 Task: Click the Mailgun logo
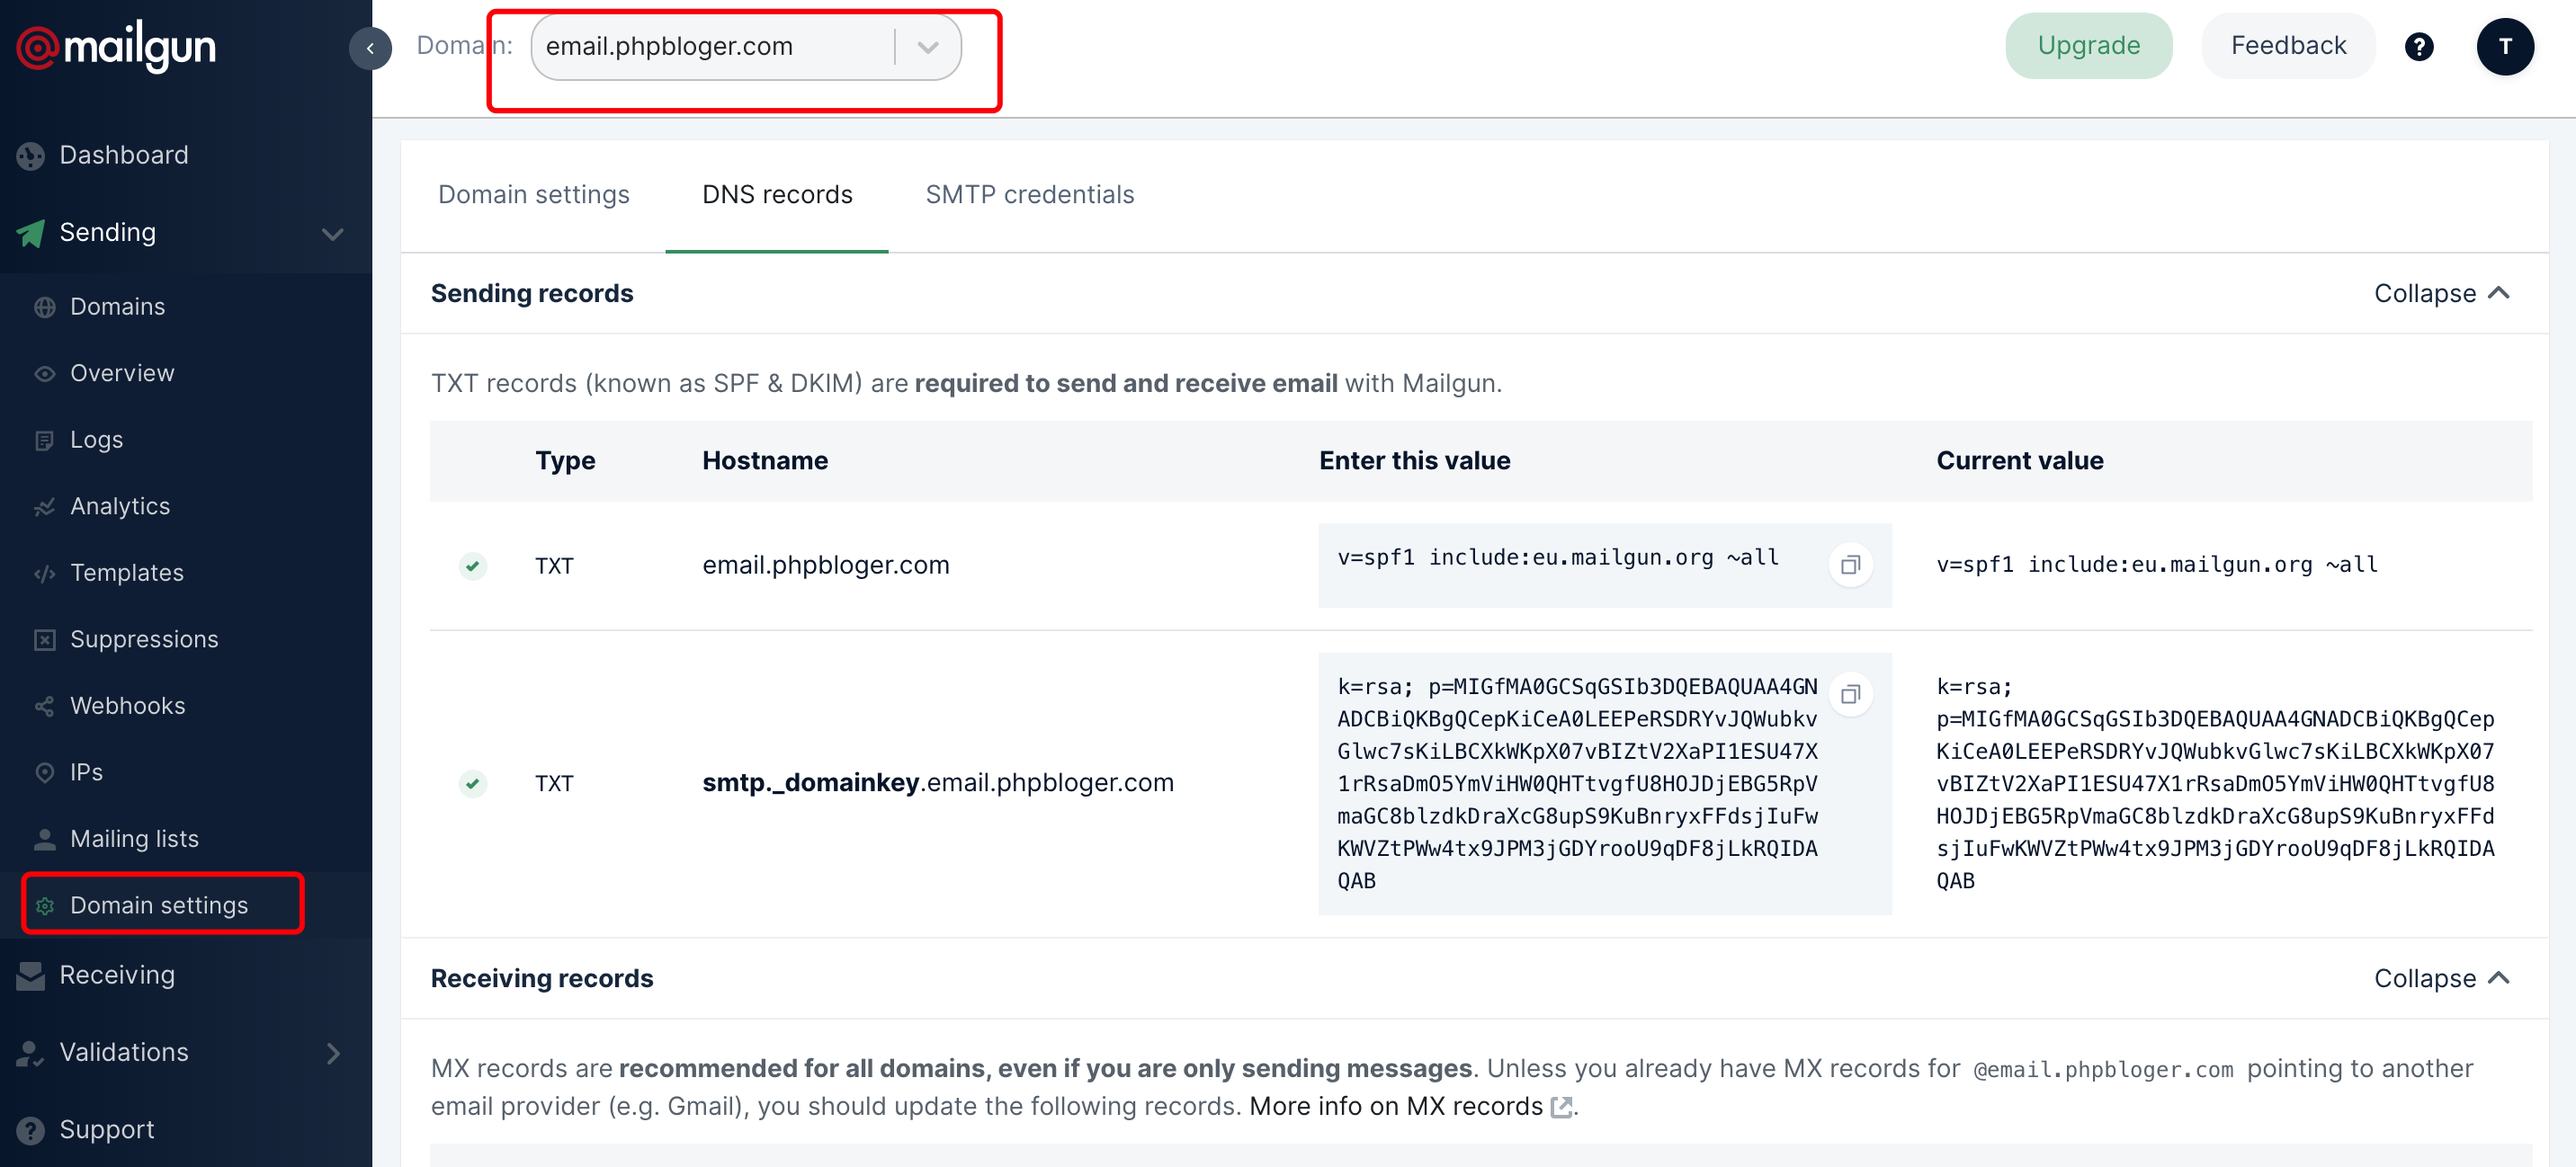(x=116, y=47)
